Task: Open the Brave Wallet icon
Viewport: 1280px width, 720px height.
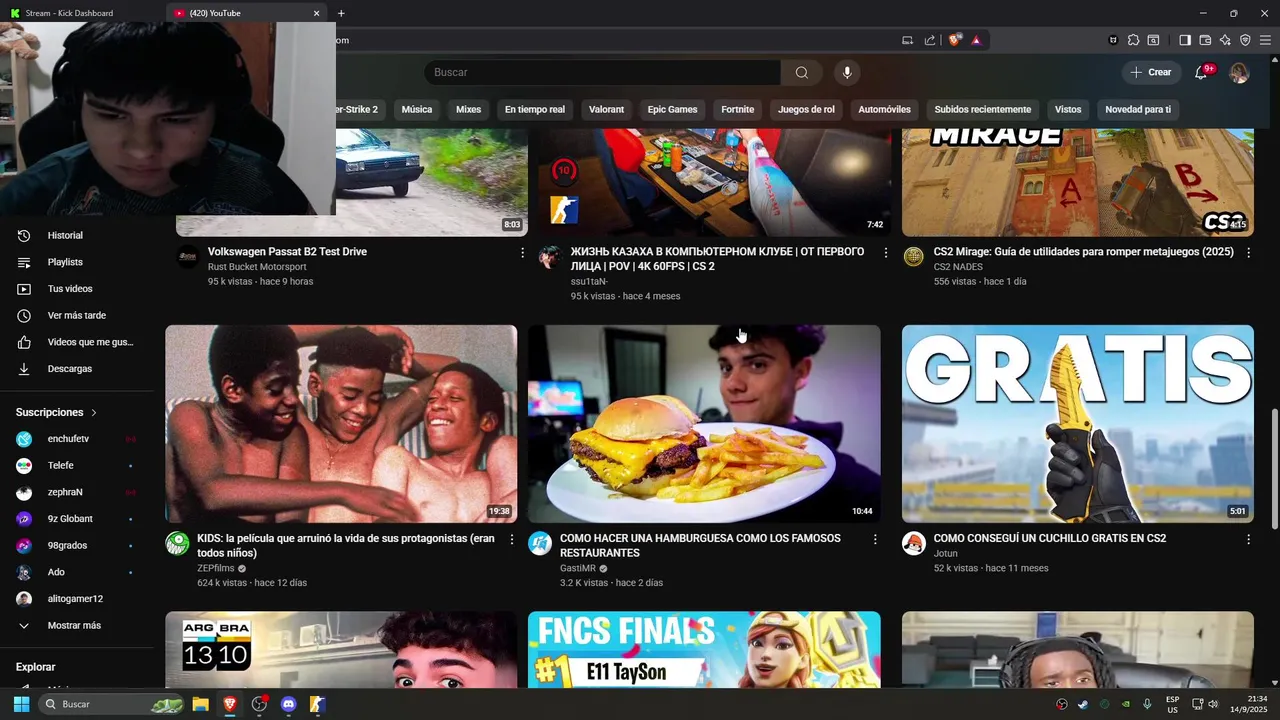Action: point(1205,40)
